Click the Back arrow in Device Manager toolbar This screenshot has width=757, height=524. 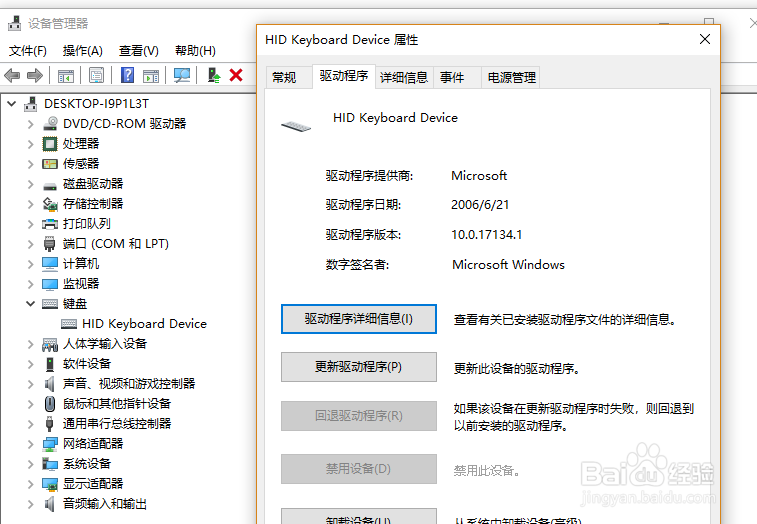pyautogui.click(x=12, y=75)
